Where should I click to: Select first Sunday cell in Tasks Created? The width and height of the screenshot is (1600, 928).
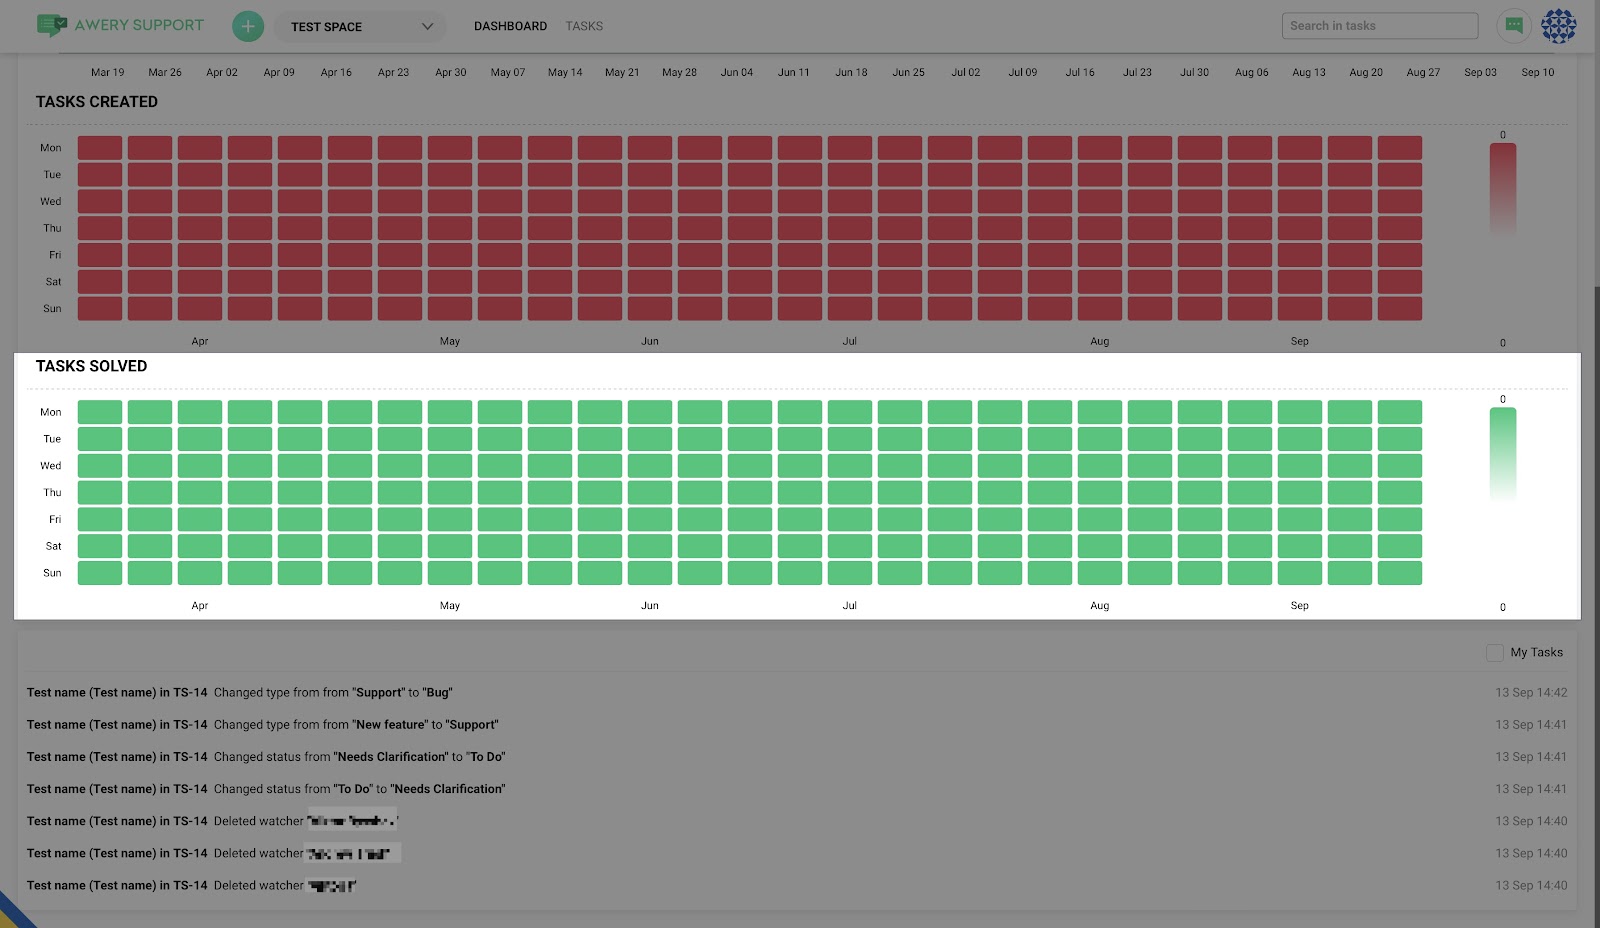coord(100,309)
